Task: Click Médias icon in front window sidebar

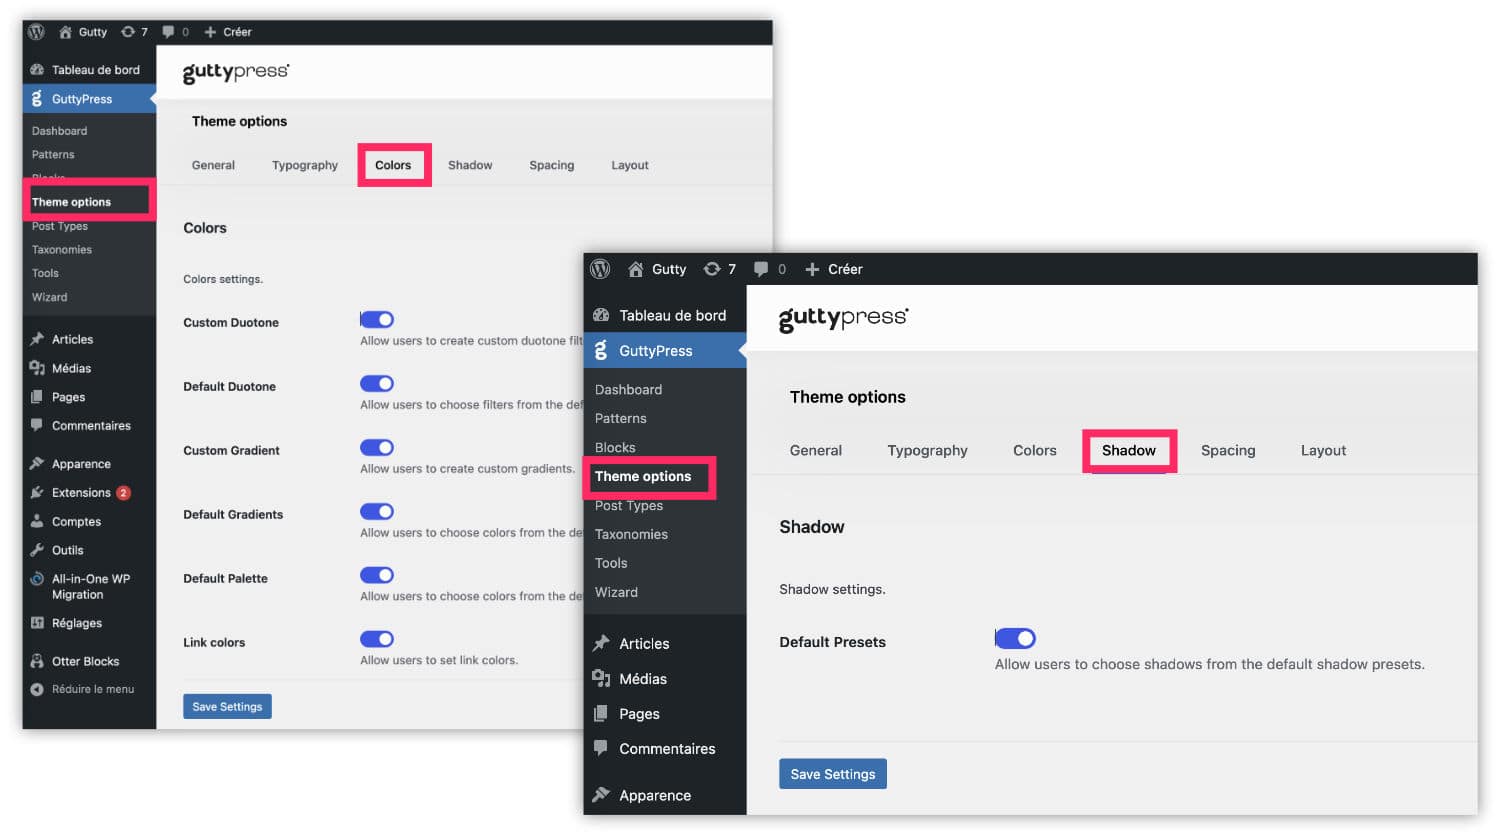Action: pyautogui.click(x=601, y=679)
